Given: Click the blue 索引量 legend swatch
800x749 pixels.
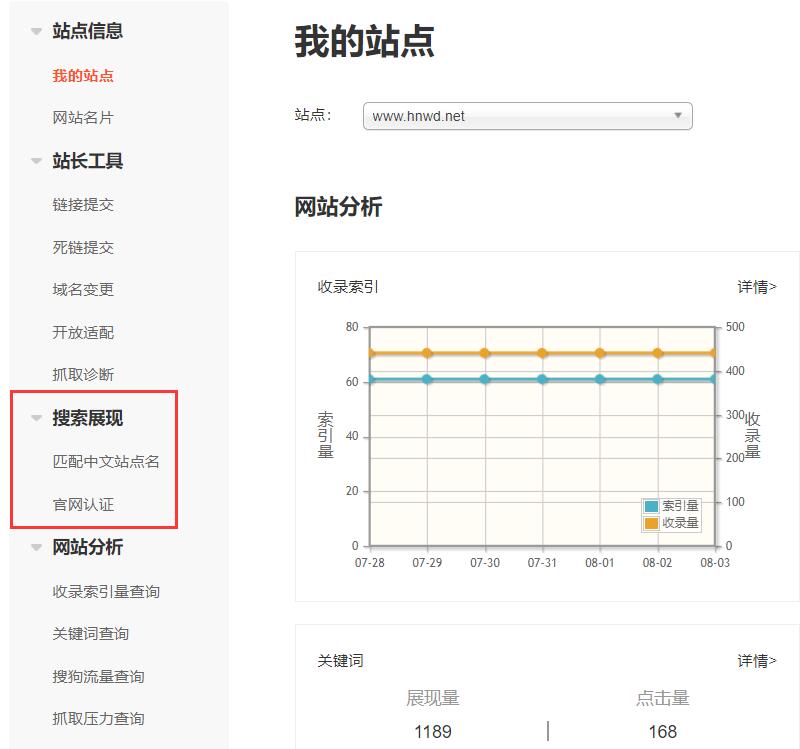Looking at the screenshot, I should (652, 507).
